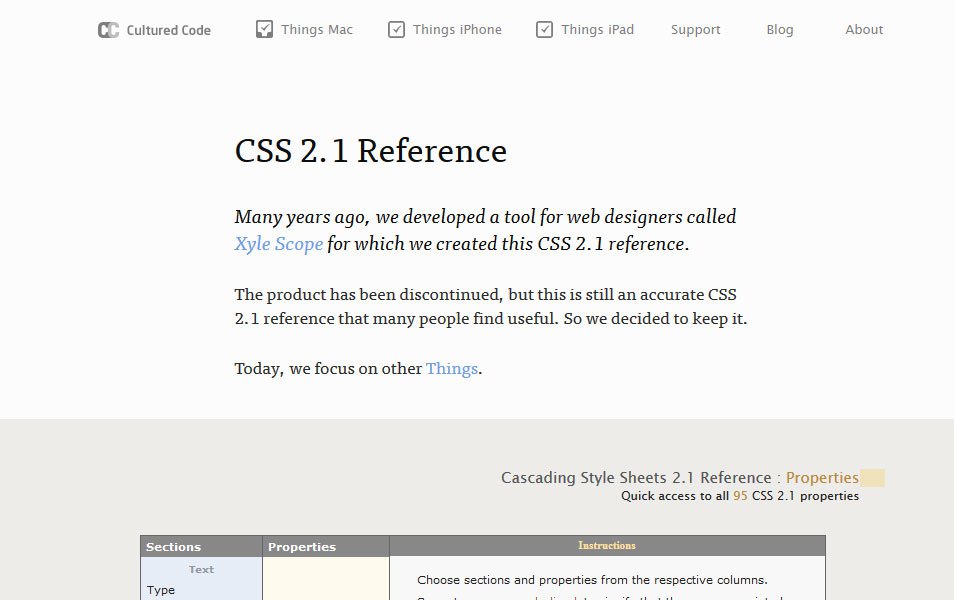Select the Type entry under Text
The image size is (954, 600).
point(160,589)
